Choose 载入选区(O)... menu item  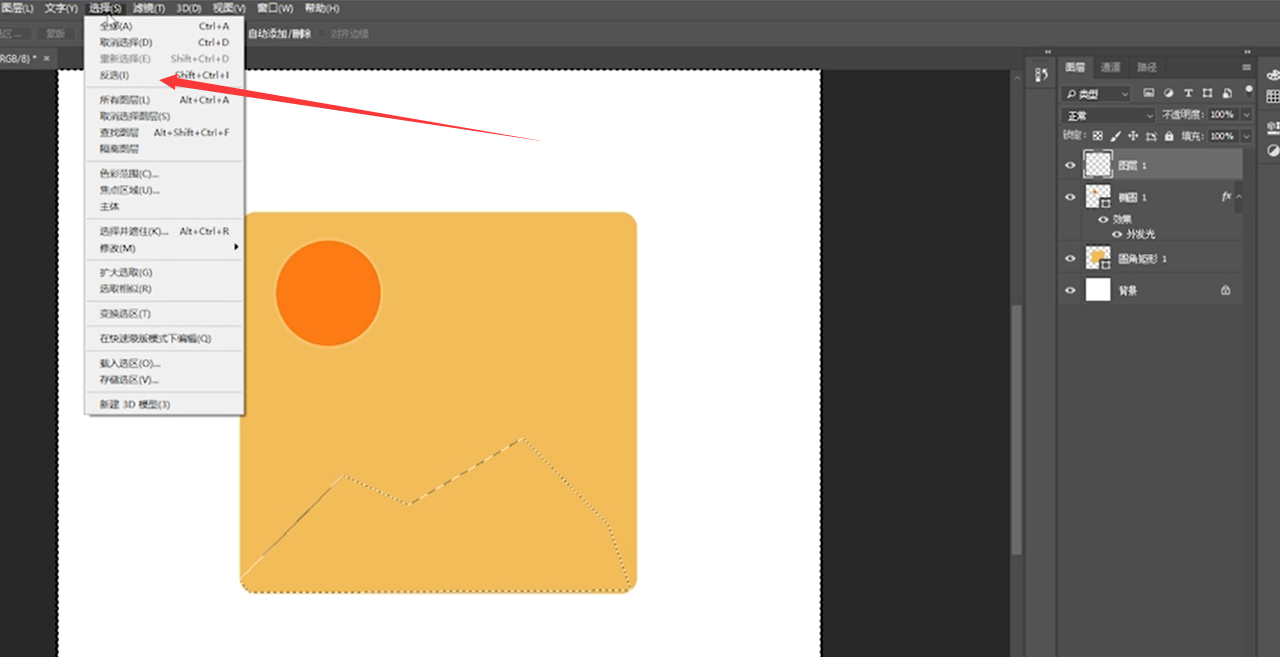click(x=165, y=363)
